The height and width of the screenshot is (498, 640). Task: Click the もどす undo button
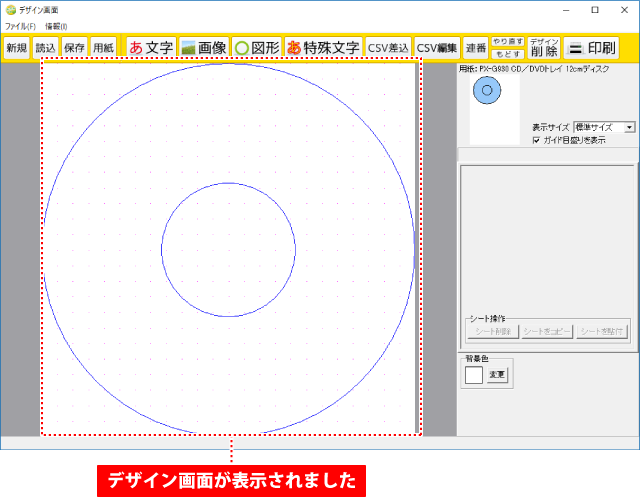point(508,54)
